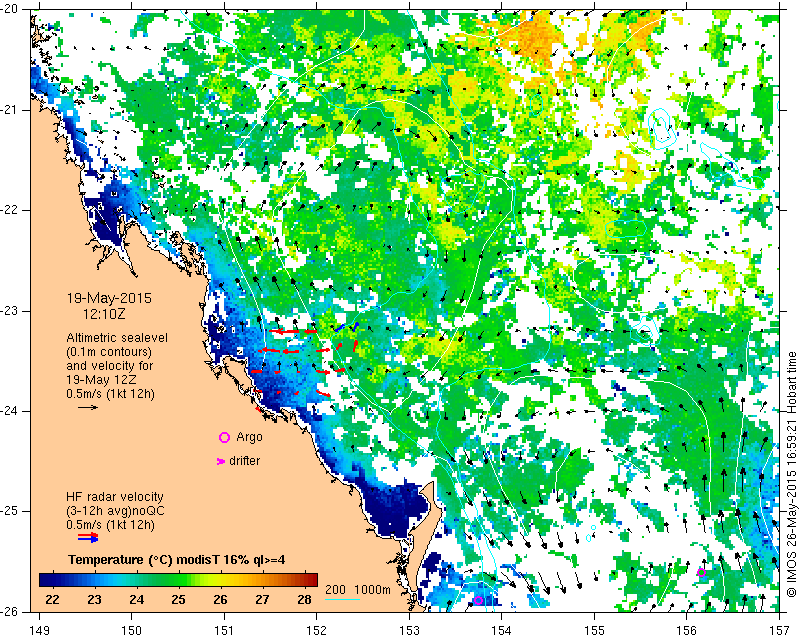Click latitude axis label -23
This screenshot has width=800, height=640.
point(10,311)
